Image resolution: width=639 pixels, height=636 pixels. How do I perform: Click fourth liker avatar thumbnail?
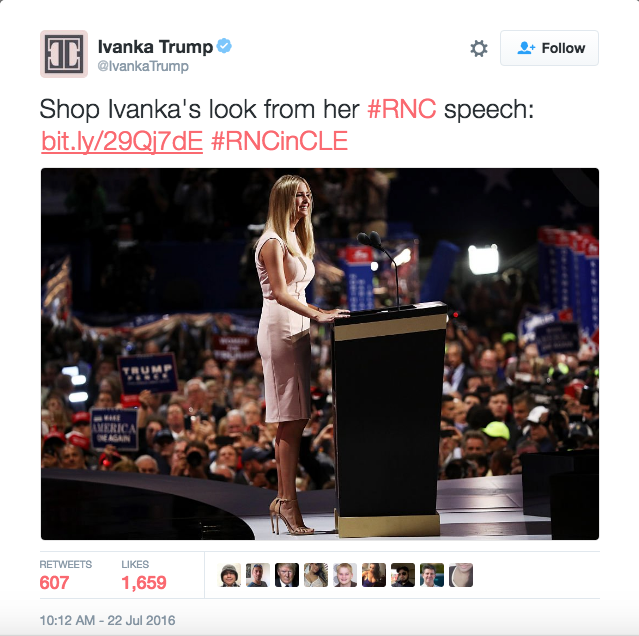tap(316, 575)
